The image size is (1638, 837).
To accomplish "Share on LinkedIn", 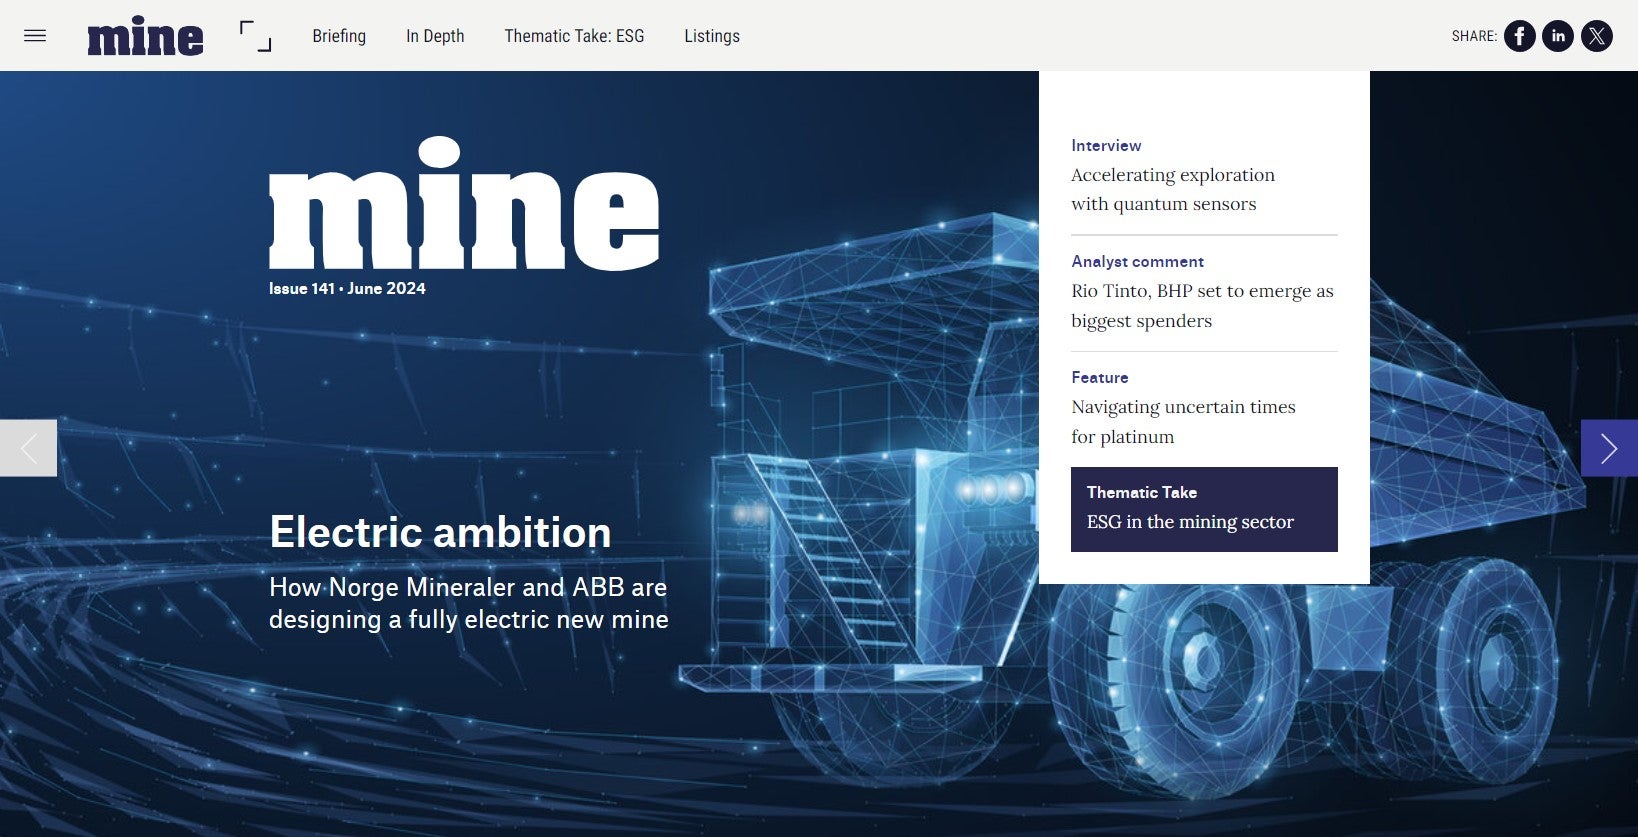I will (1558, 36).
